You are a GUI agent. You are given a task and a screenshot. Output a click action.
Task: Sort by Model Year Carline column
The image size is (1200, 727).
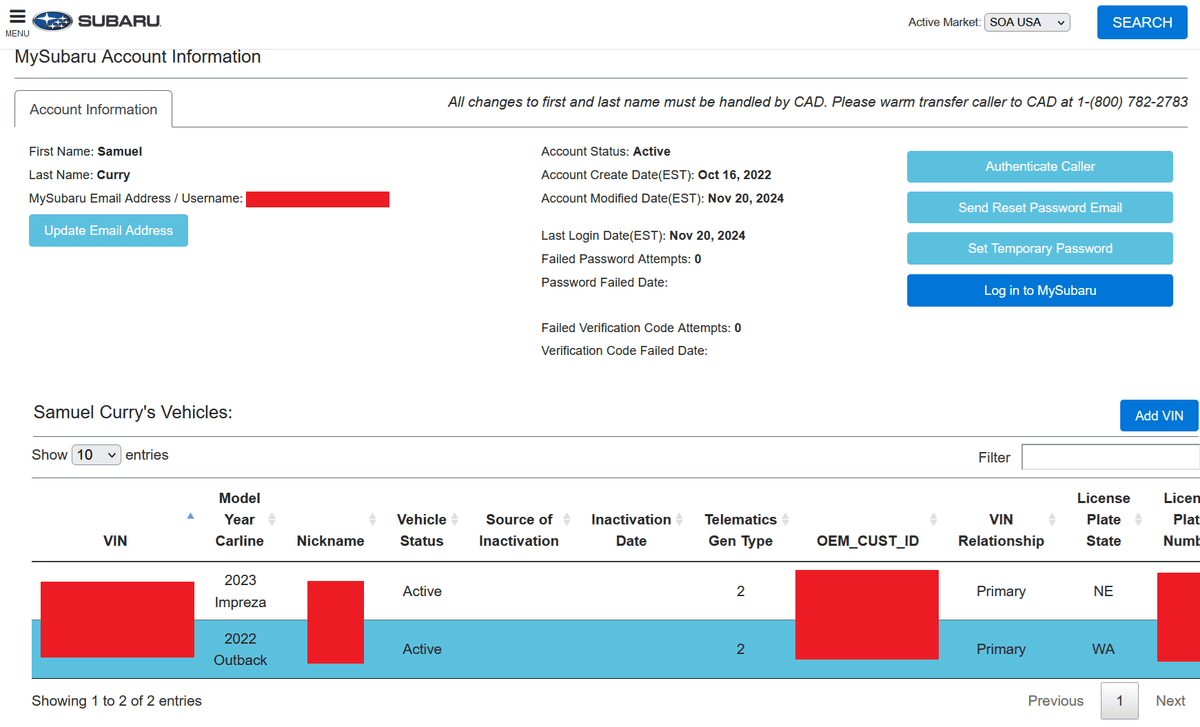pos(240,519)
